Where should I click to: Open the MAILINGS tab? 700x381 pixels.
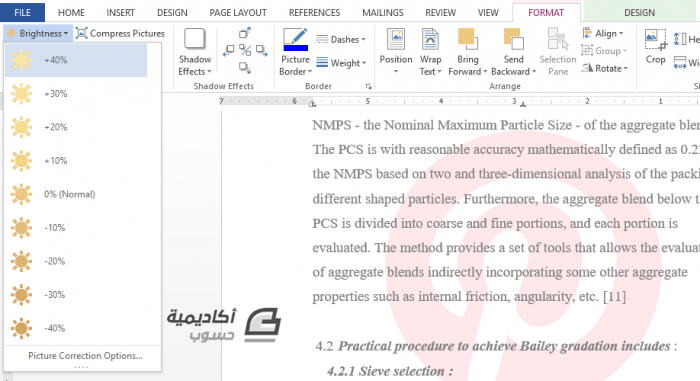pyautogui.click(x=383, y=13)
